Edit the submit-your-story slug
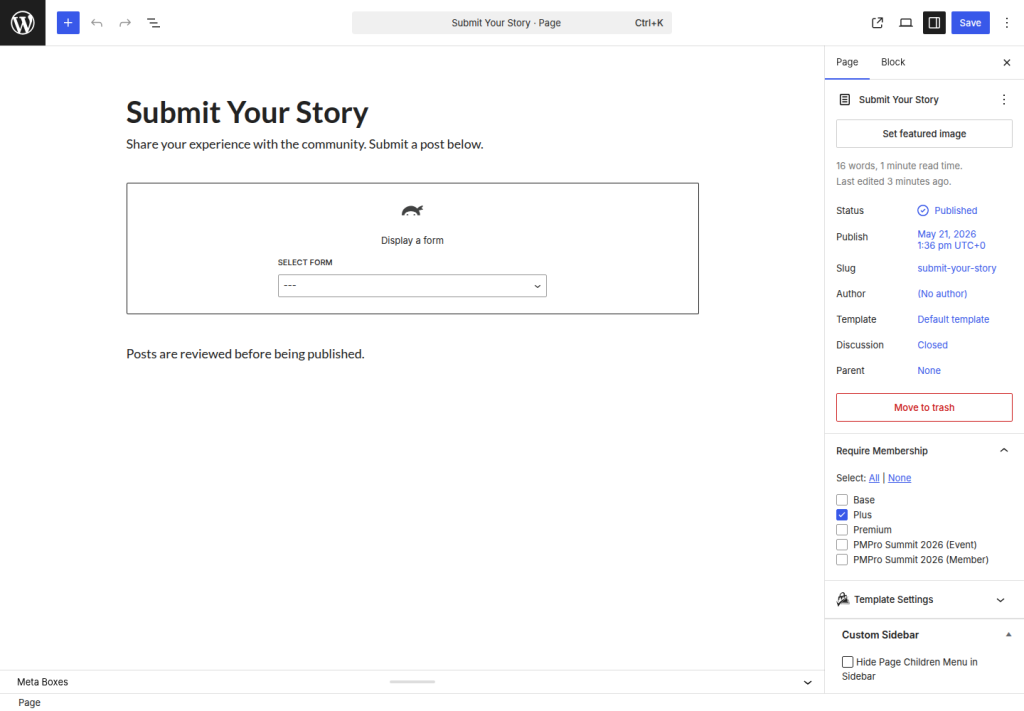The width and height of the screenshot is (1024, 711). click(956, 268)
